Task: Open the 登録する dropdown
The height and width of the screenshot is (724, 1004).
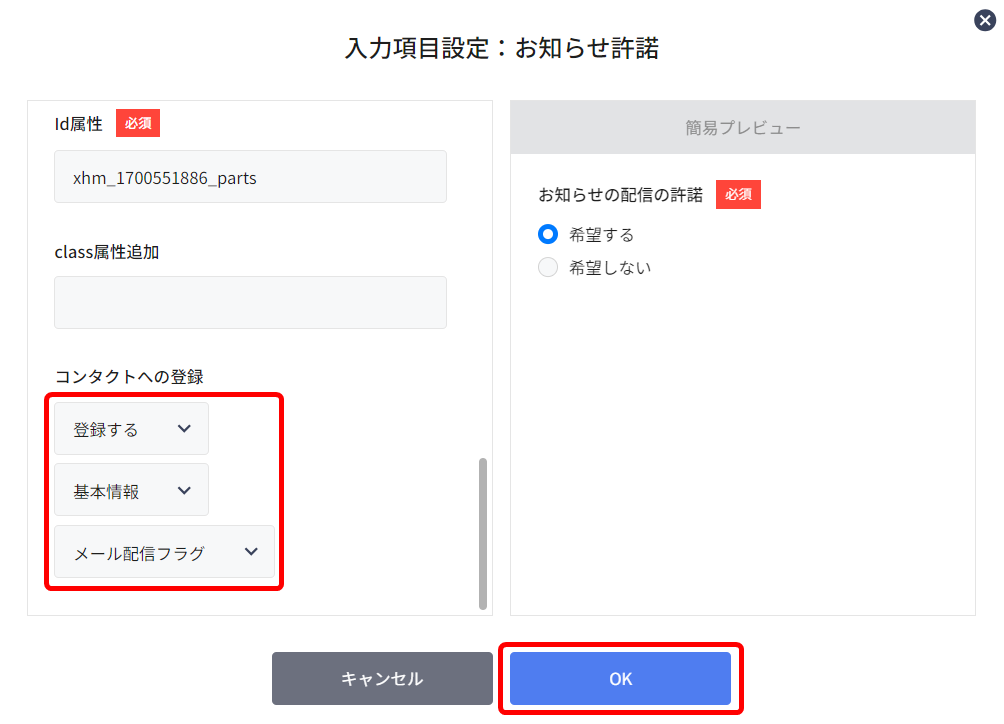Action: pyautogui.click(x=131, y=429)
